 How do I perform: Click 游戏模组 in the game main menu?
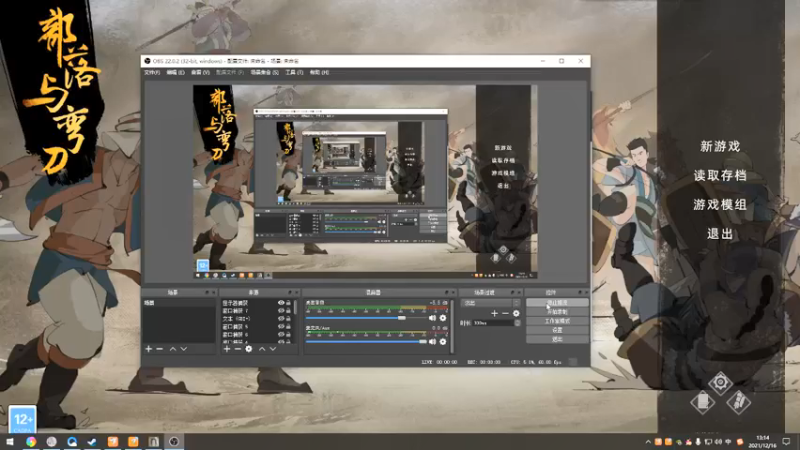coord(720,205)
